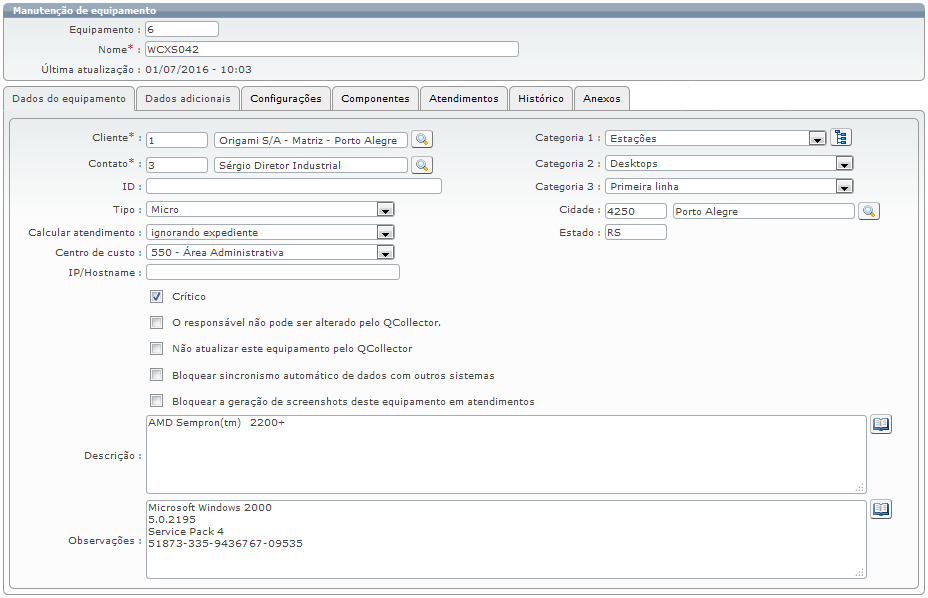Screen dimensions: 928x598
Task: Switch to the Configurações tab
Action: (286, 99)
